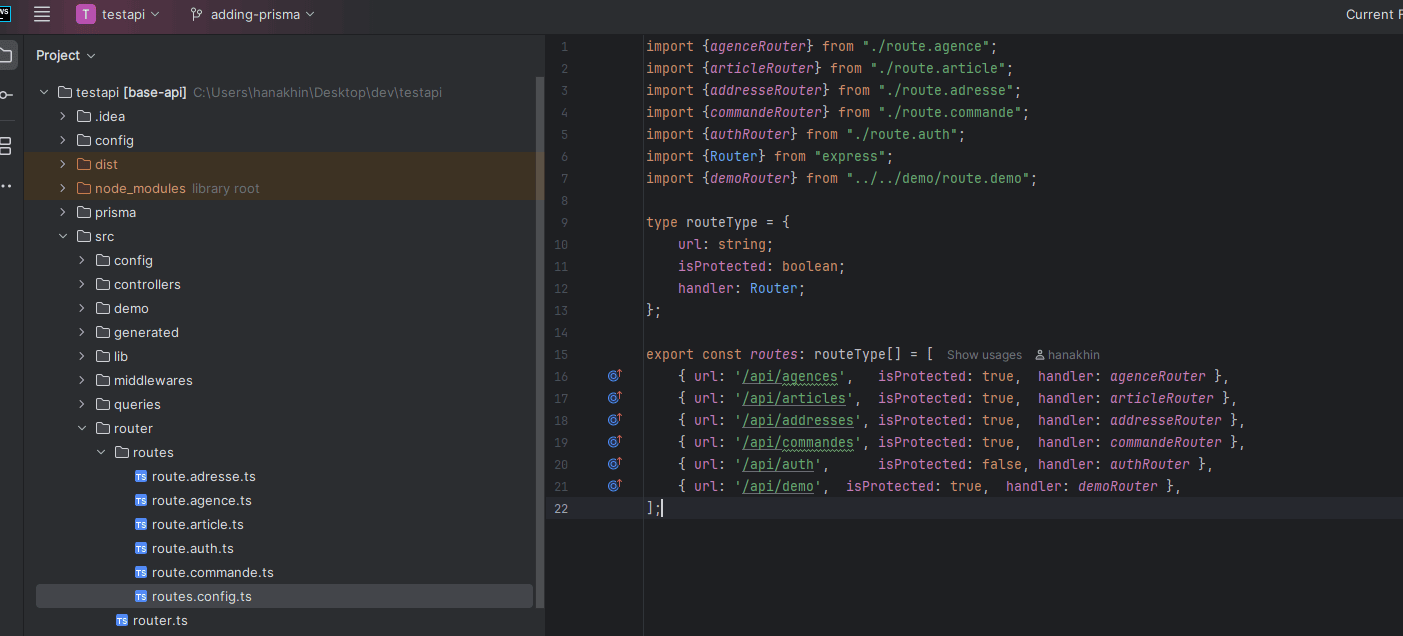
Task: Click gutter icon on line 19
Action: coord(614,442)
